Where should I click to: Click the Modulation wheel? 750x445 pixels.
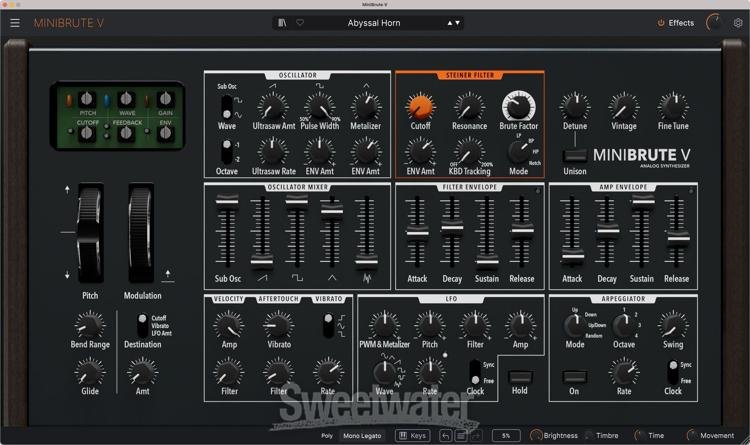pos(141,233)
